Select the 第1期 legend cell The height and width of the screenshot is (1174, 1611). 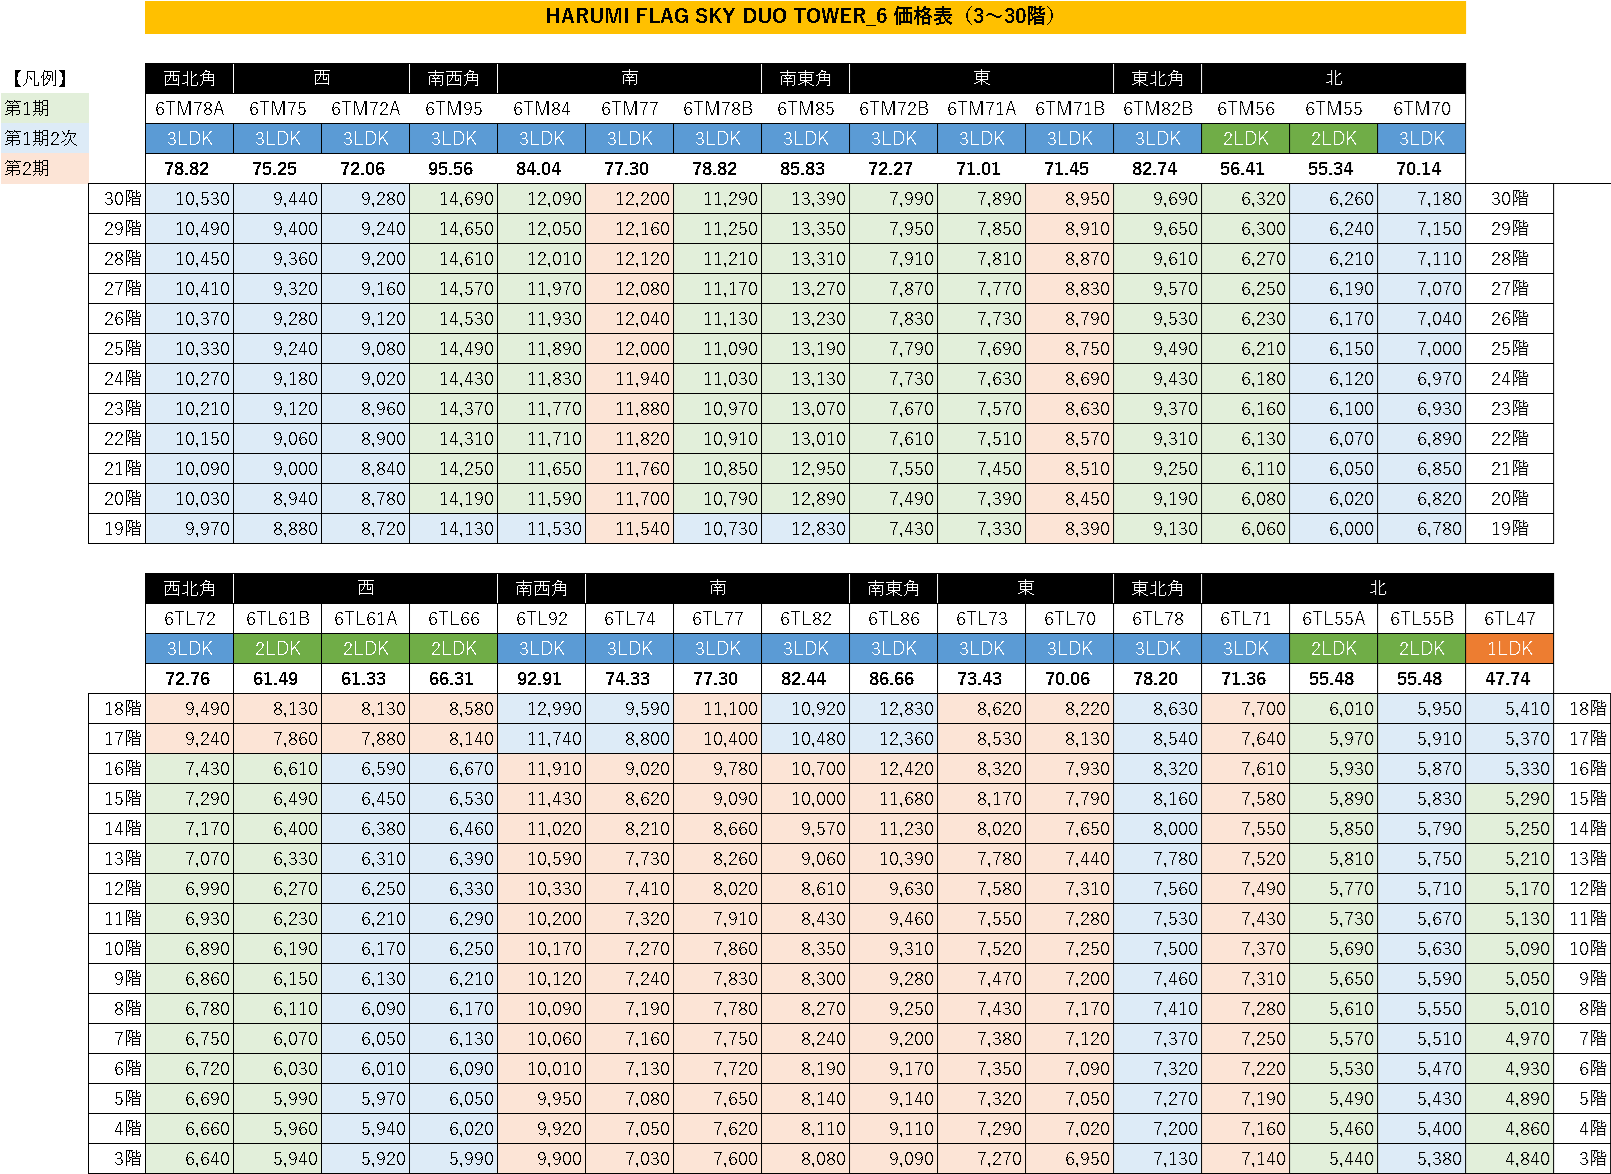45,108
